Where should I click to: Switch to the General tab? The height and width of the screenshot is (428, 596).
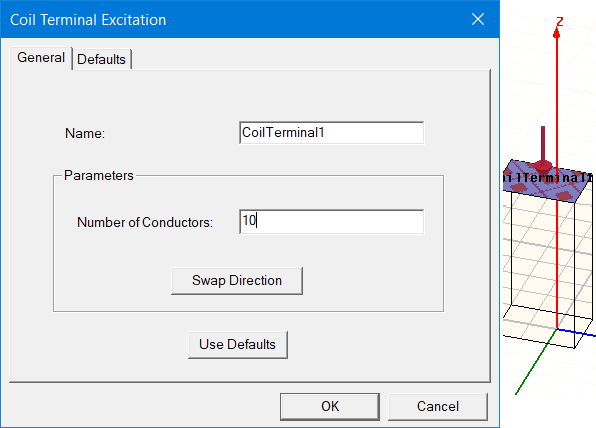pos(41,58)
